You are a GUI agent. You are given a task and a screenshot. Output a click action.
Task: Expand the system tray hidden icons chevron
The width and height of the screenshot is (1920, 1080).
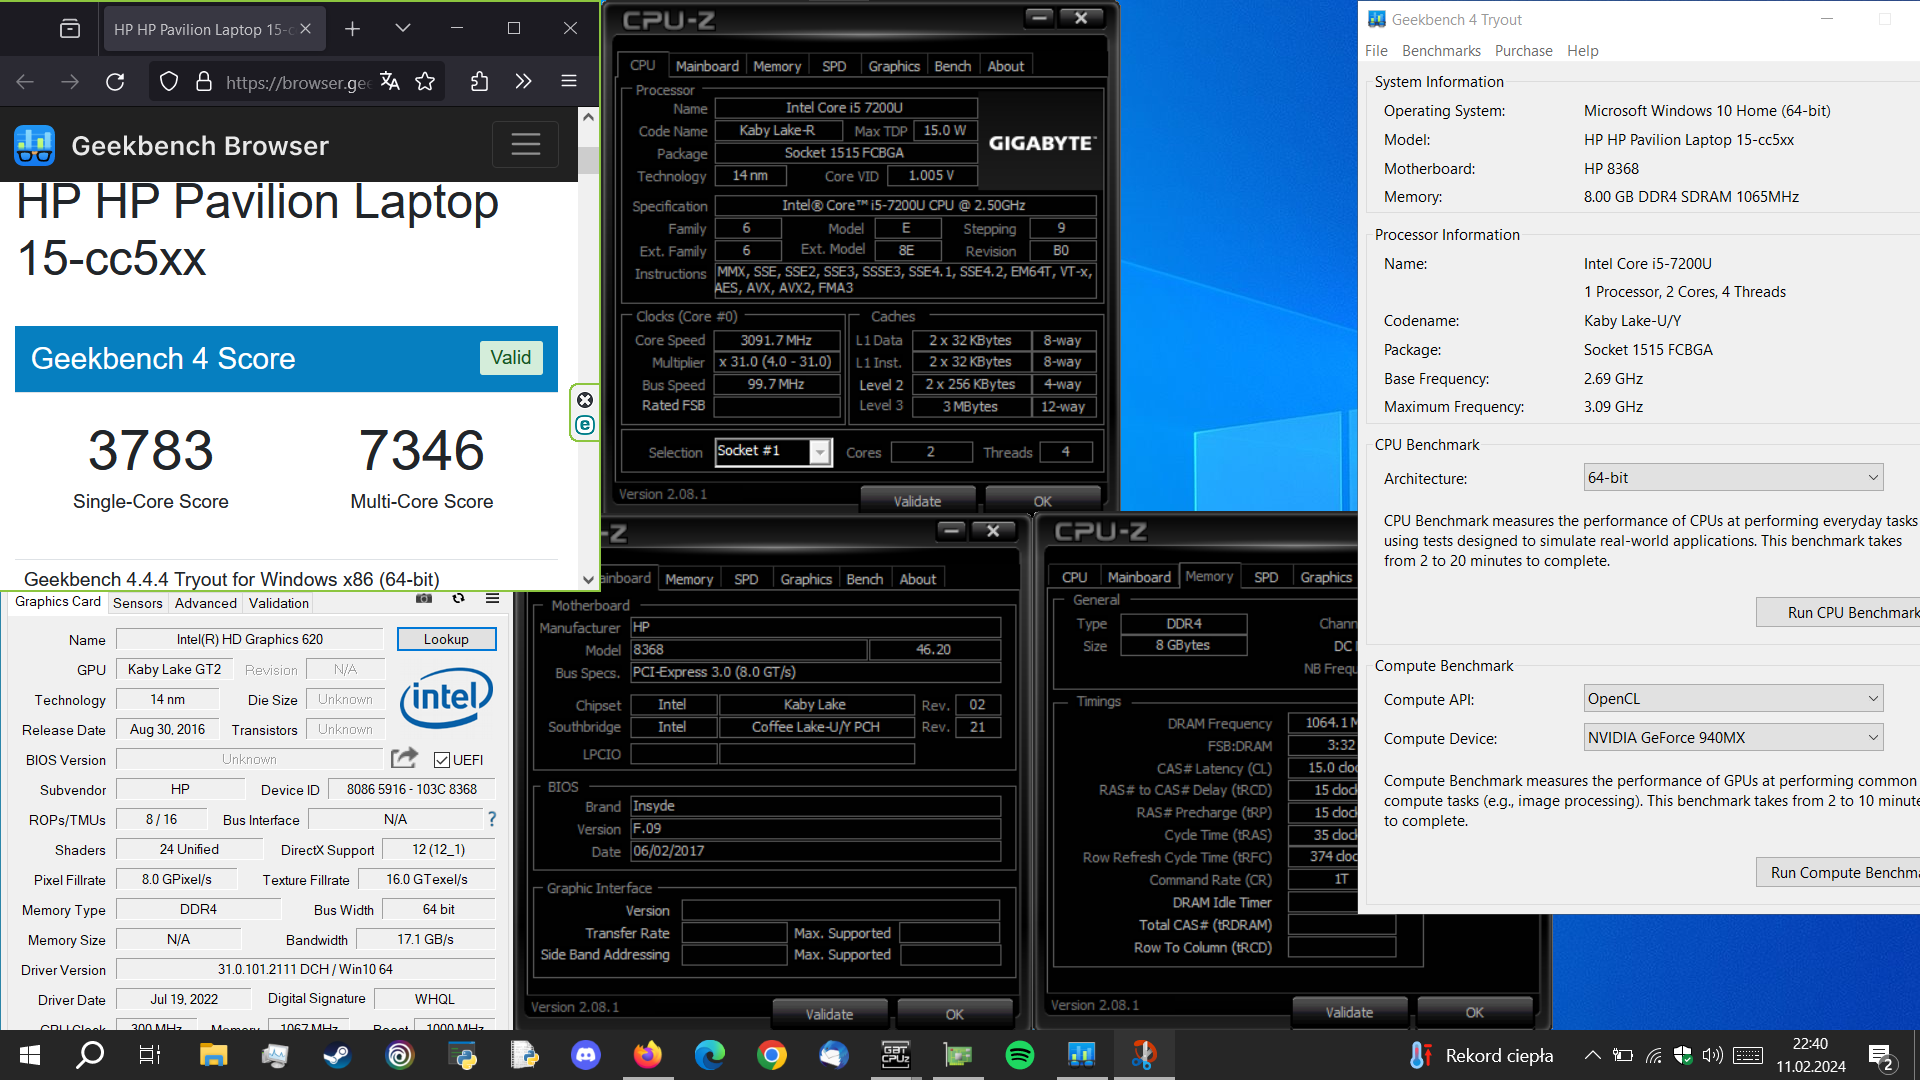tap(1593, 1055)
